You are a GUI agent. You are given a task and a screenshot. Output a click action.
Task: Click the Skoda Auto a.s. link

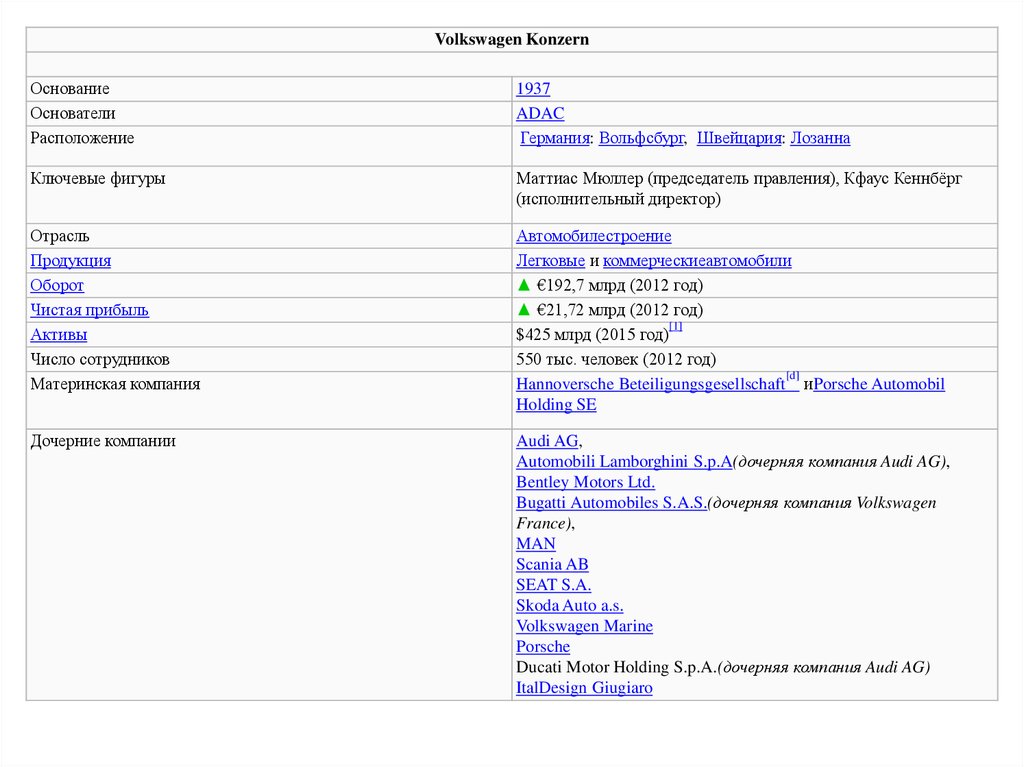(x=569, y=605)
